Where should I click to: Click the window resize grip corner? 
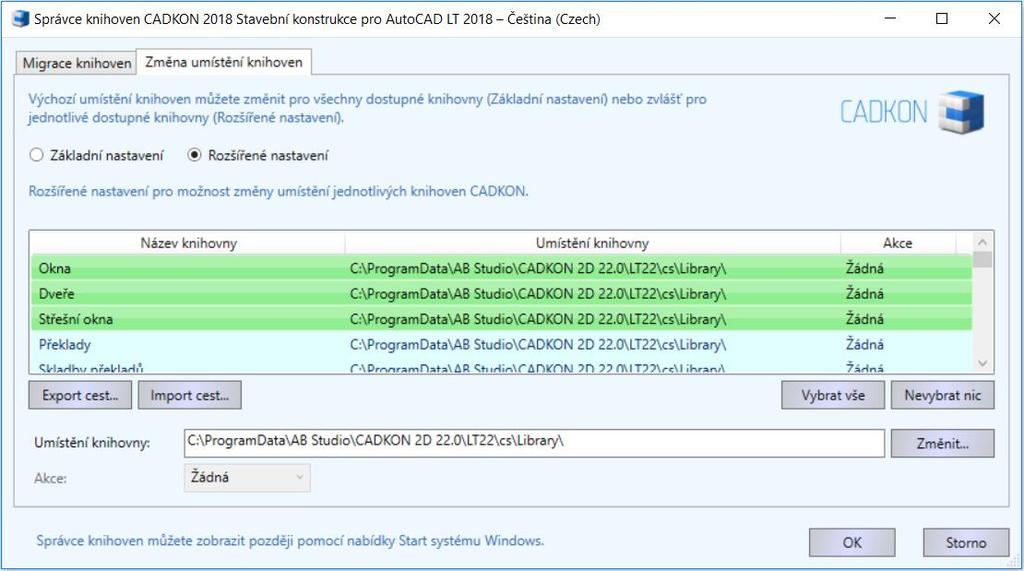pos(1014,561)
